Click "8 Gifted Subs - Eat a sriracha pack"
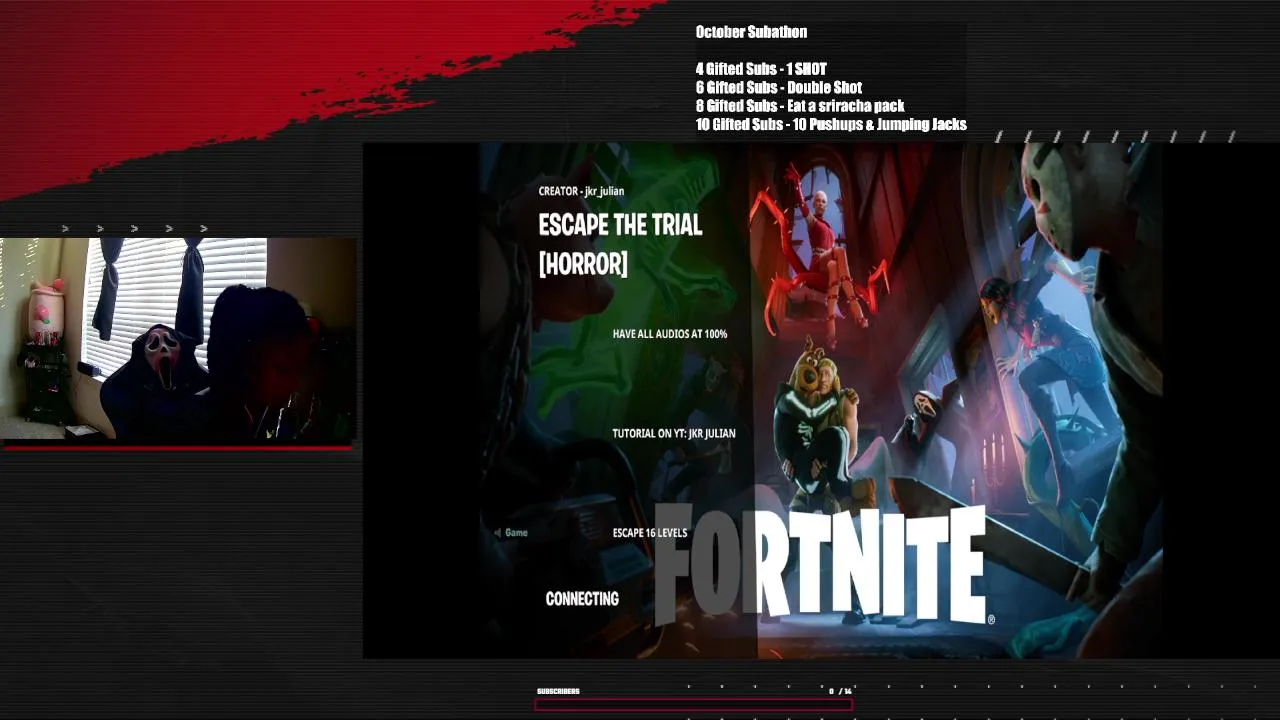 coord(800,106)
